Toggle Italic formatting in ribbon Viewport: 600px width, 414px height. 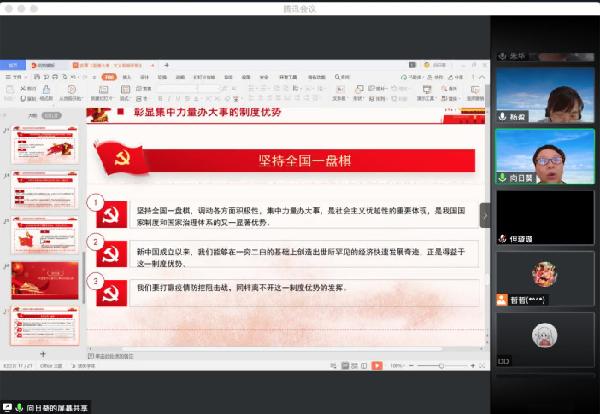(169, 98)
